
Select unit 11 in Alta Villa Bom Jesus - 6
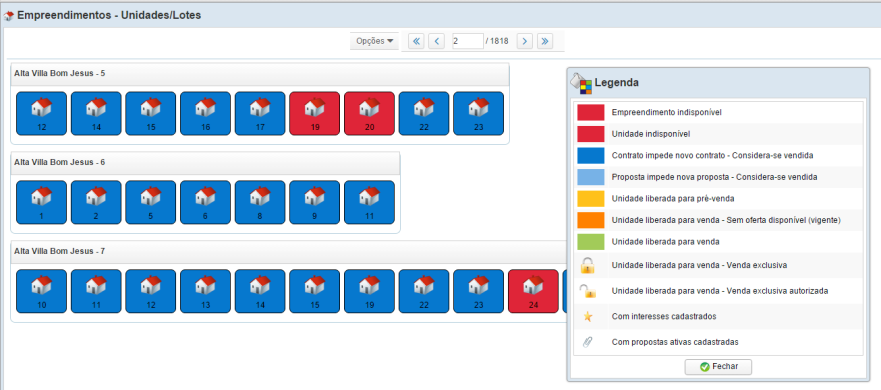click(369, 202)
